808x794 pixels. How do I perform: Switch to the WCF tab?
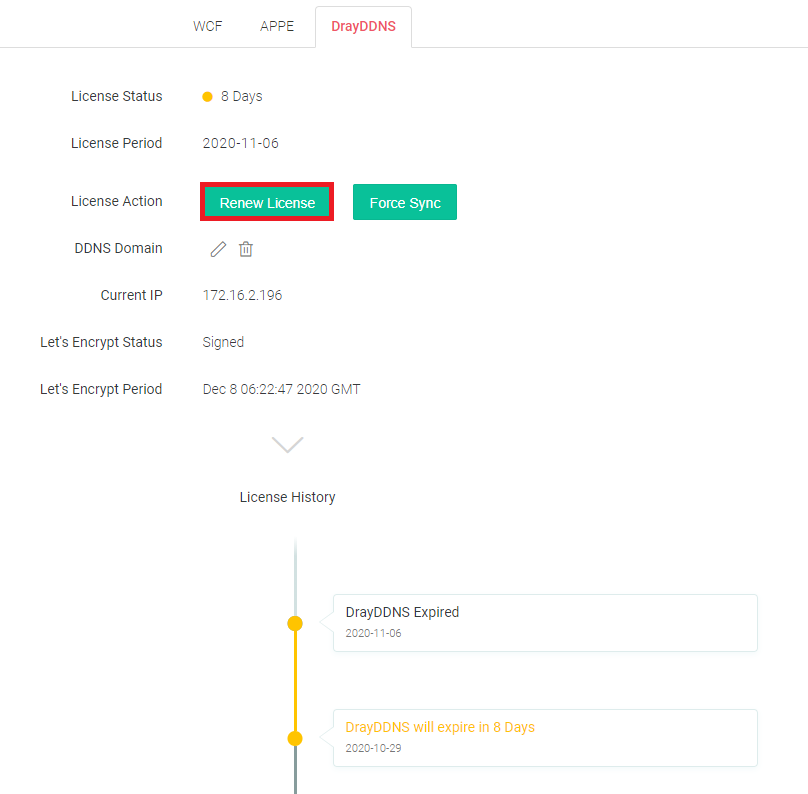pyautogui.click(x=208, y=26)
